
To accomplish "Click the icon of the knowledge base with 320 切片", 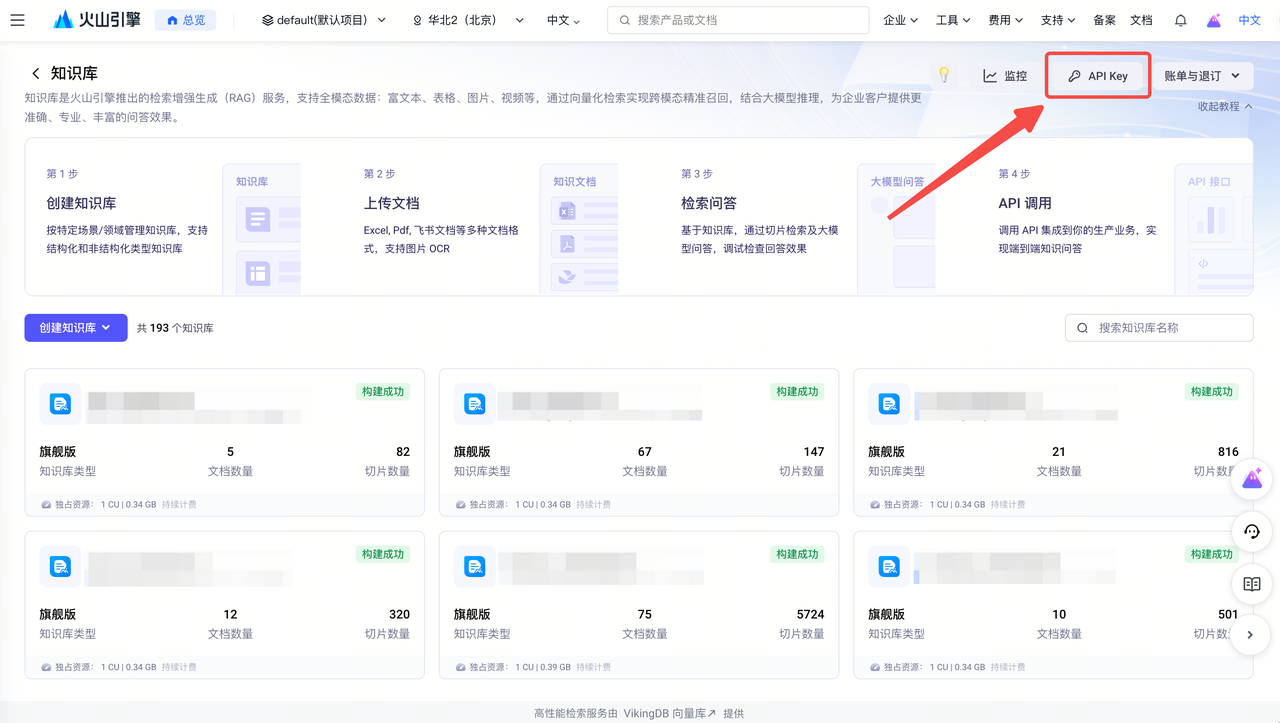I will click(60, 567).
